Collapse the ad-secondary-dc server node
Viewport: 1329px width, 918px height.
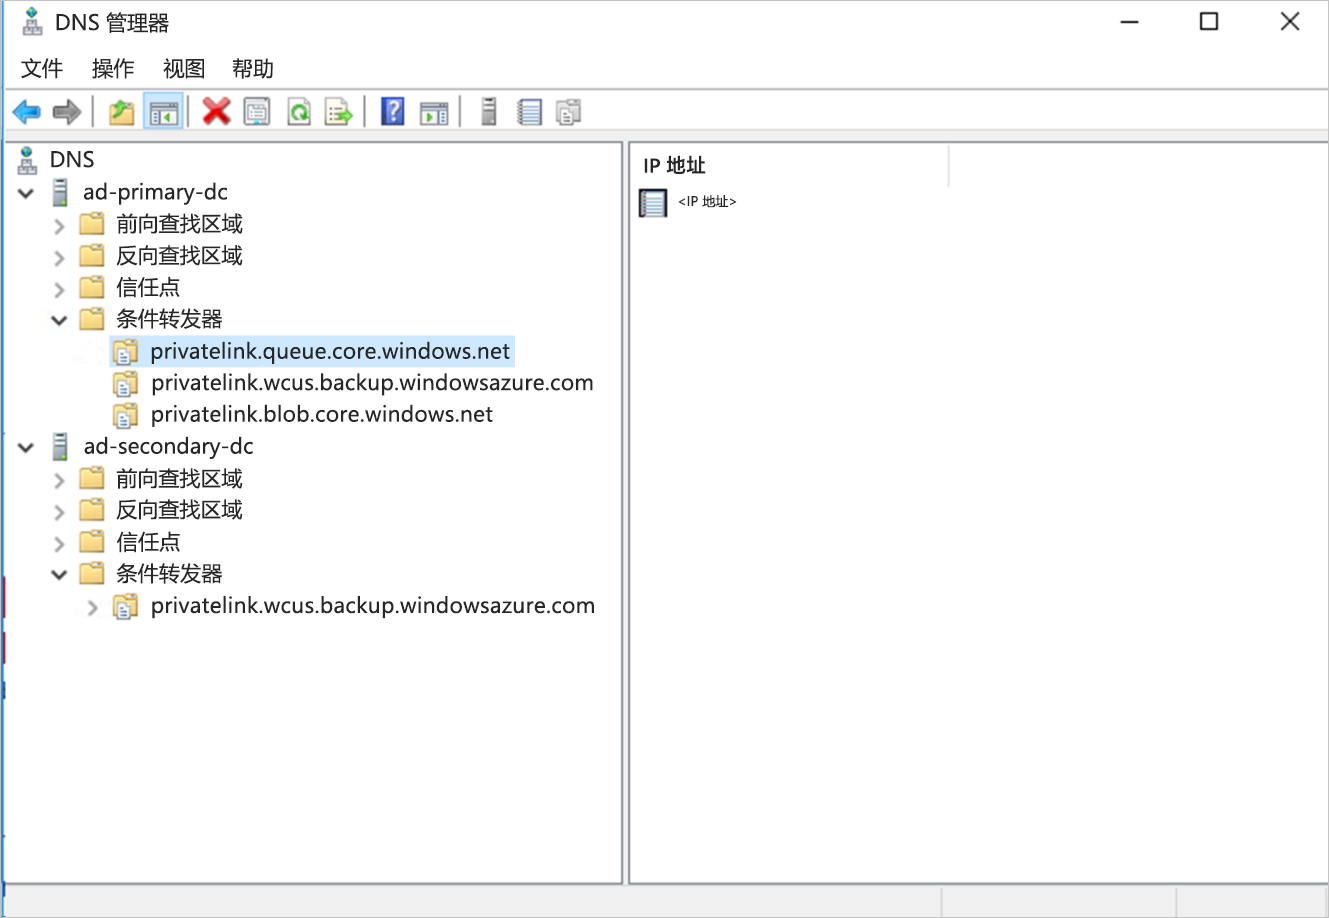[26, 448]
